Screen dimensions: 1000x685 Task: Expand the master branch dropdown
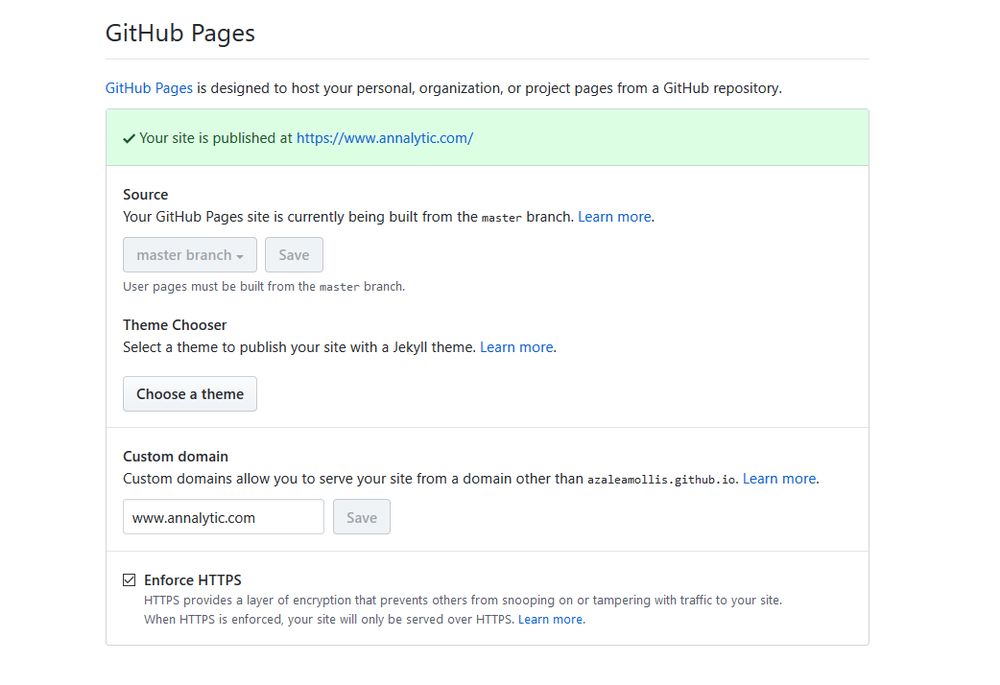[190, 255]
